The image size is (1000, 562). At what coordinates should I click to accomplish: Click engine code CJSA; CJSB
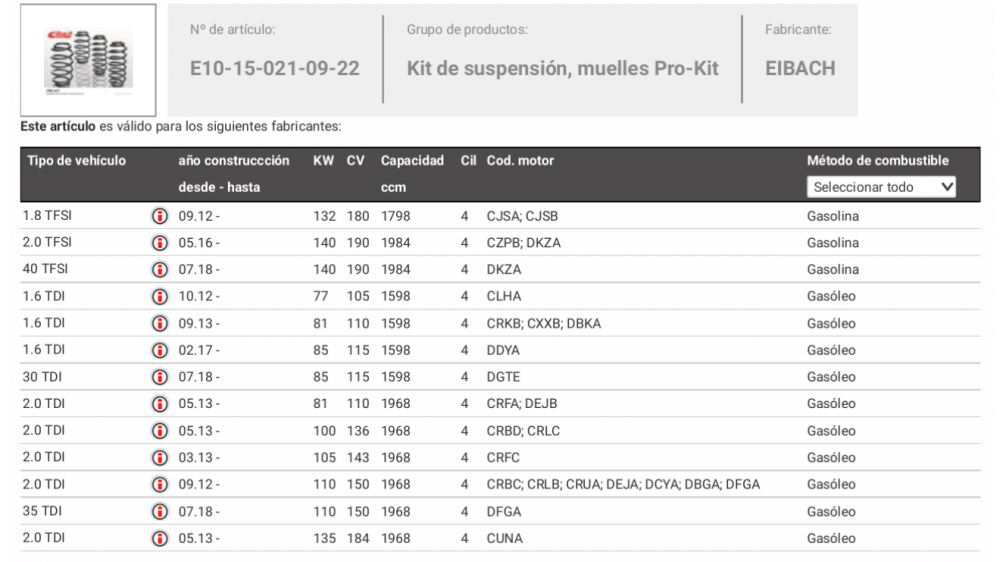pos(522,216)
